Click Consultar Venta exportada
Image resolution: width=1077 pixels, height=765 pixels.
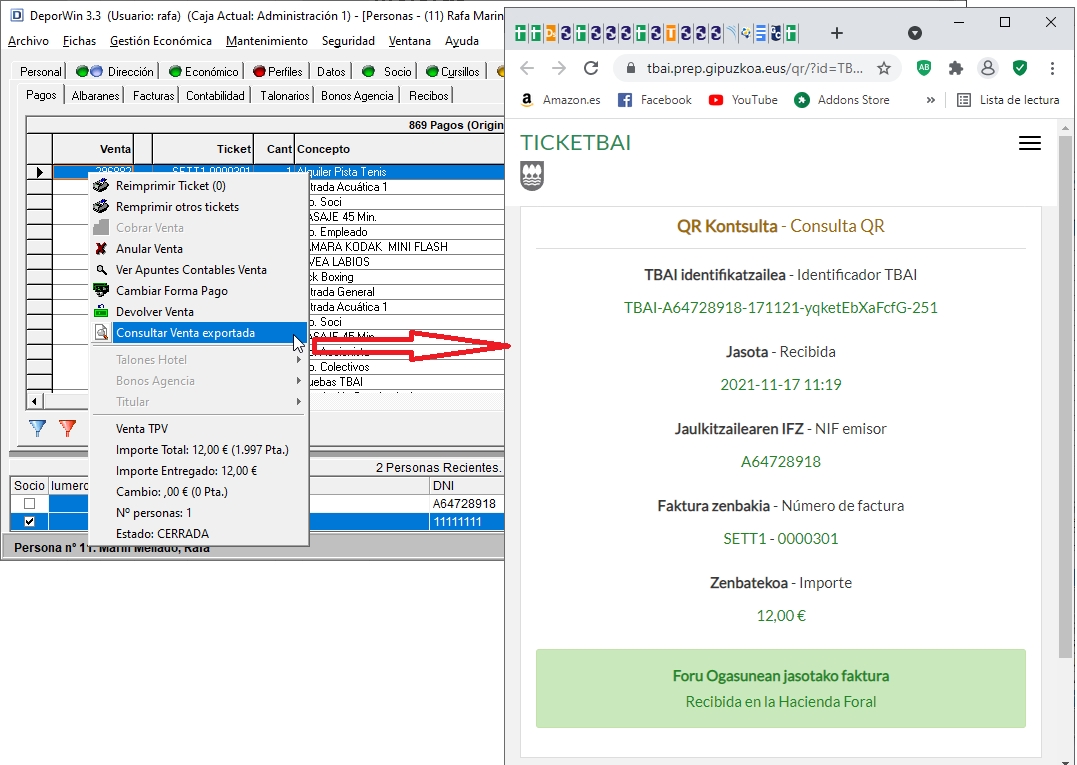pyautogui.click(x=199, y=333)
